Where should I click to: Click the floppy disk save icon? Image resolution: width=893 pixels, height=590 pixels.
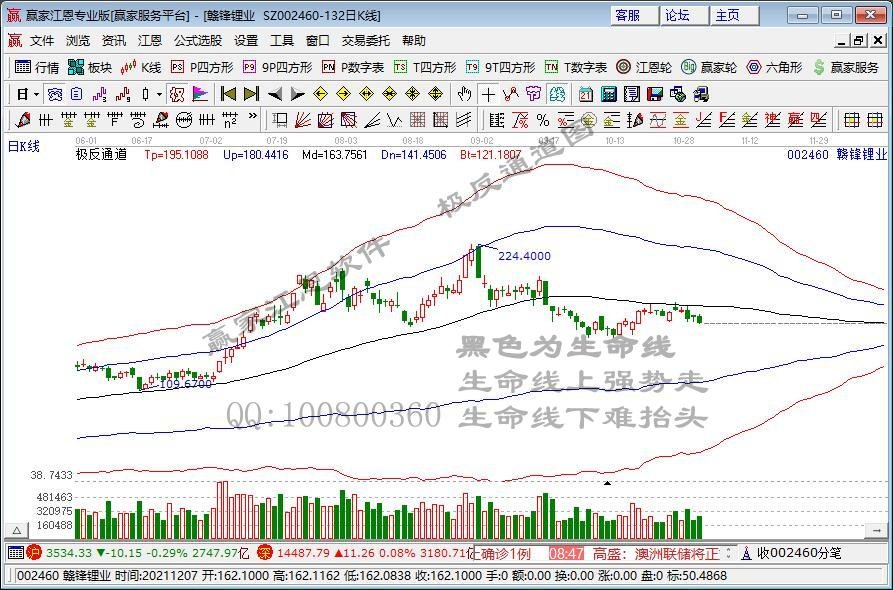click(x=655, y=94)
